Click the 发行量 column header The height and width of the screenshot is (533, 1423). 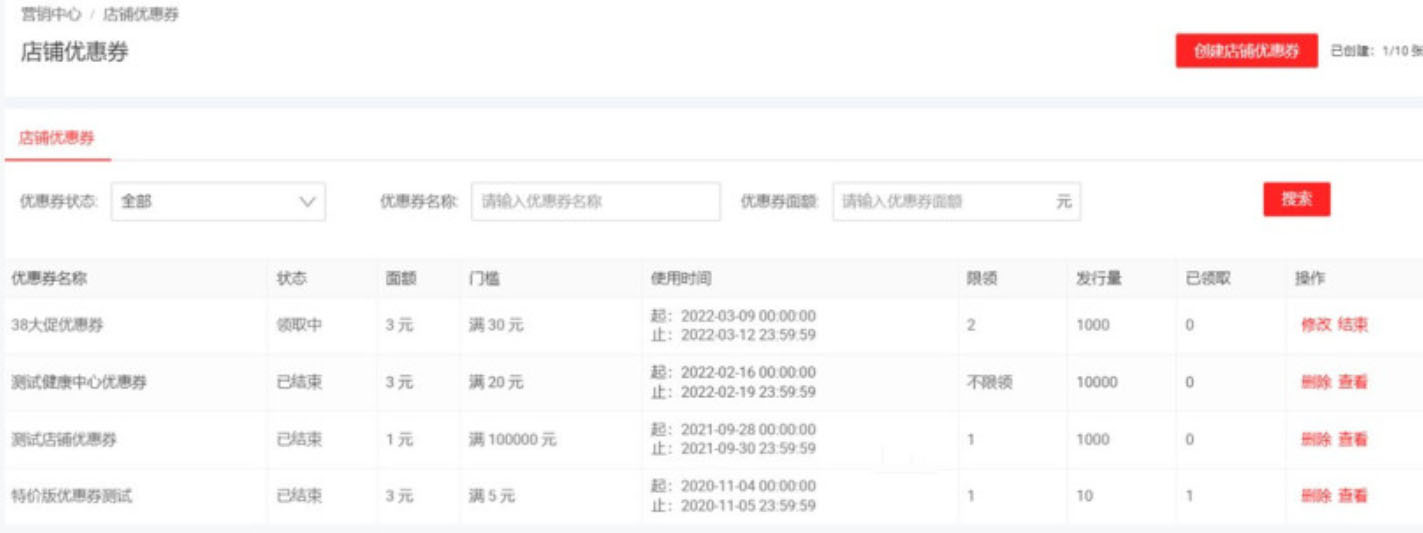pos(1098,279)
